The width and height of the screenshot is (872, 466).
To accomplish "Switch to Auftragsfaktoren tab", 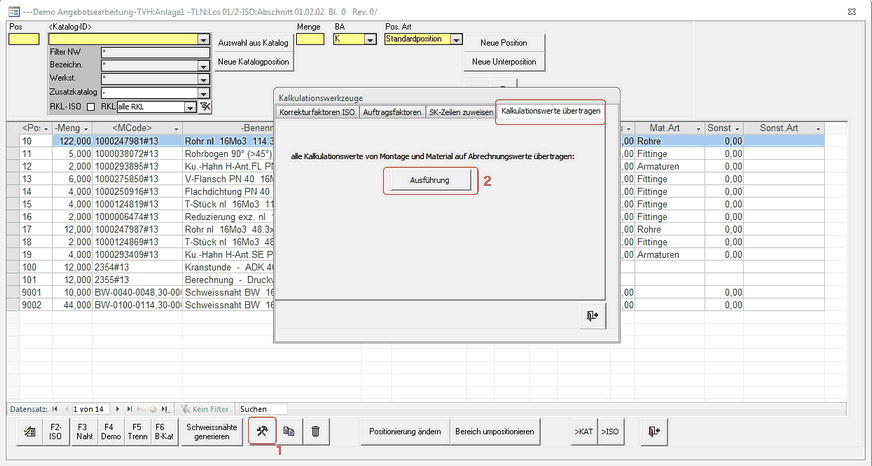I will (392, 112).
